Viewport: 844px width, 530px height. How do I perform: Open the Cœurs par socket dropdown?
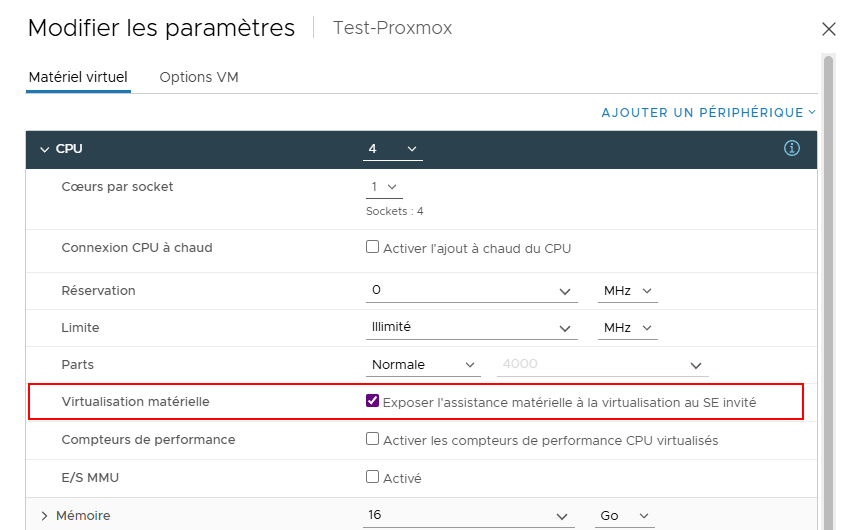385,187
